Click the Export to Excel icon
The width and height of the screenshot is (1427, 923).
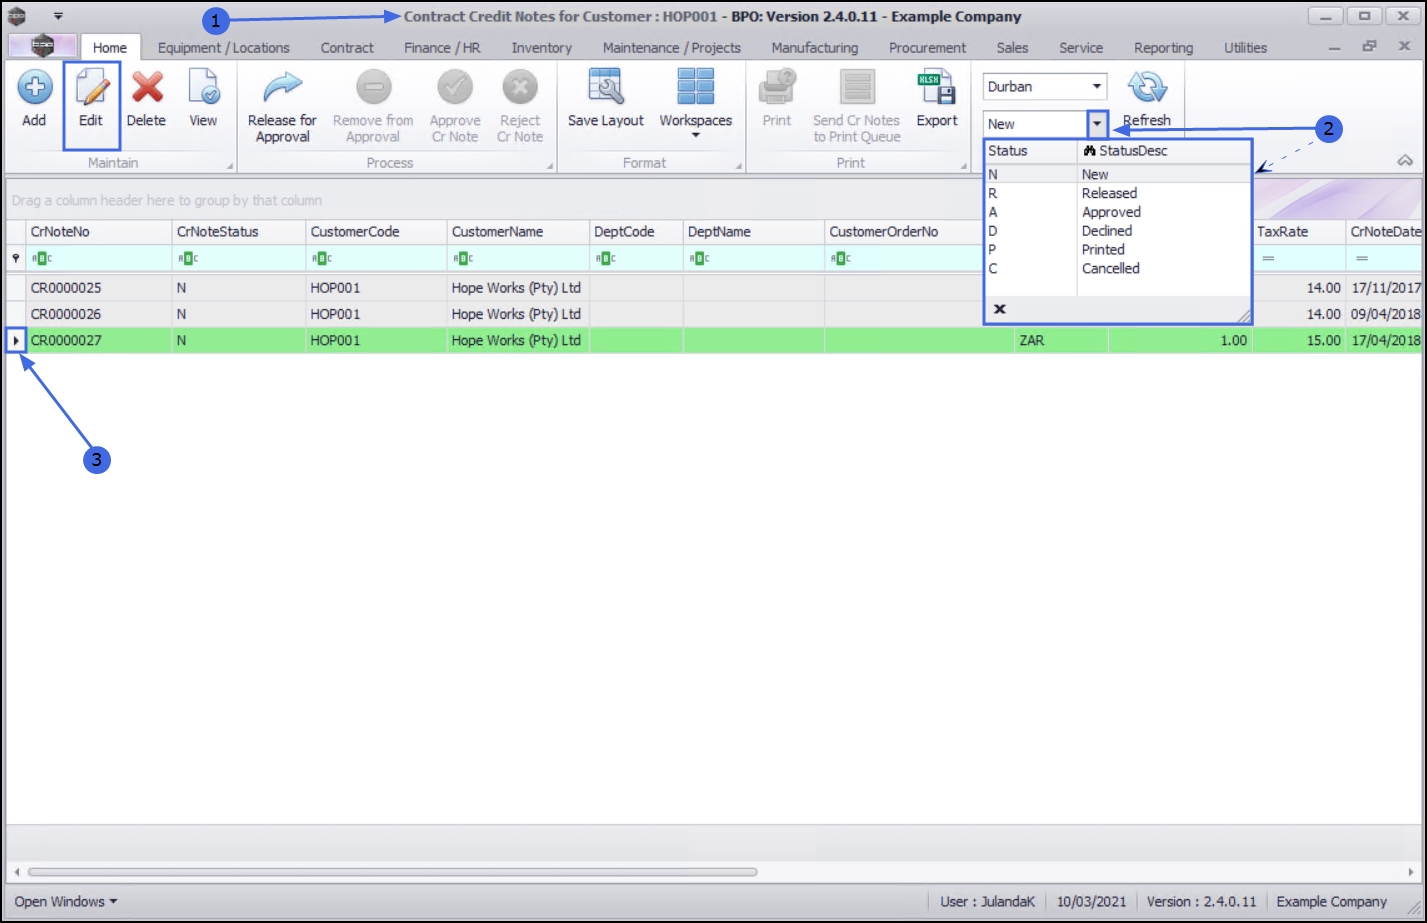tap(937, 88)
